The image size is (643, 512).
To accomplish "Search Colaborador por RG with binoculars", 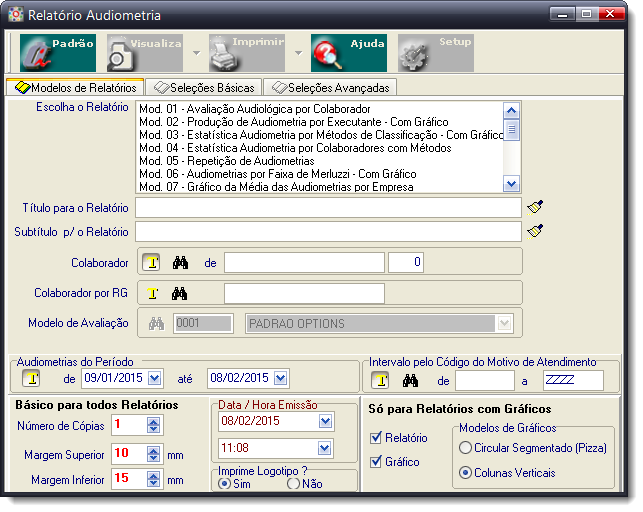I will [x=179, y=294].
